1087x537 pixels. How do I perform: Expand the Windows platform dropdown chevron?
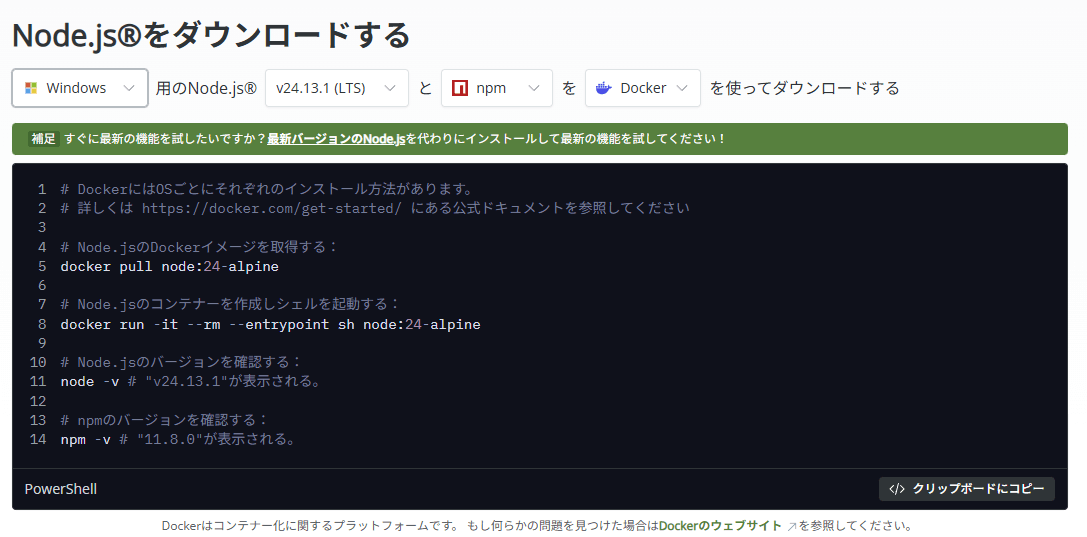[129, 88]
